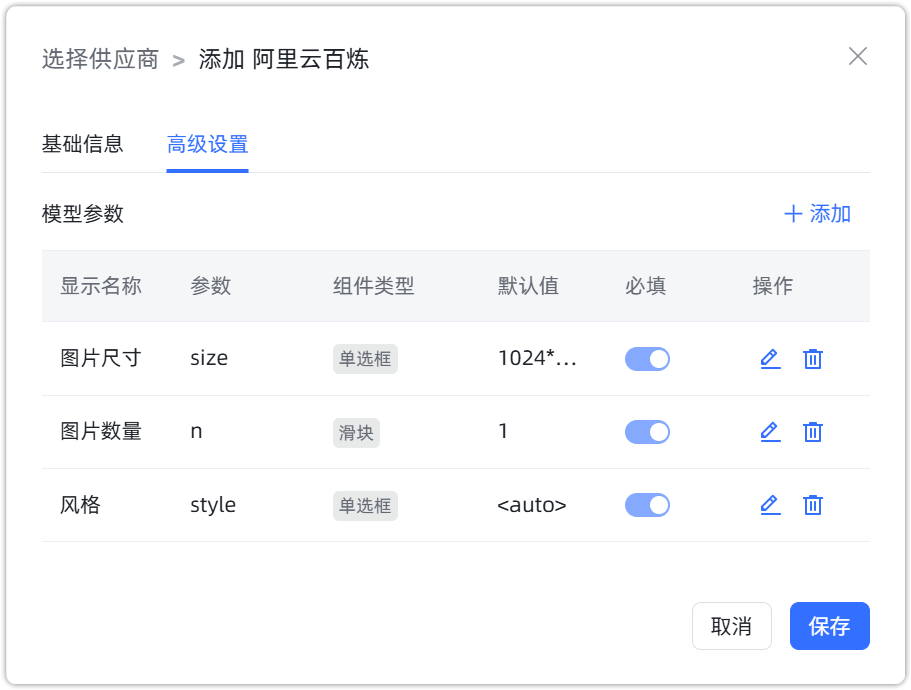Go back via the 选择供应商 breadcrumb
Image resolution: width=911 pixels, height=690 pixels.
coord(99,58)
